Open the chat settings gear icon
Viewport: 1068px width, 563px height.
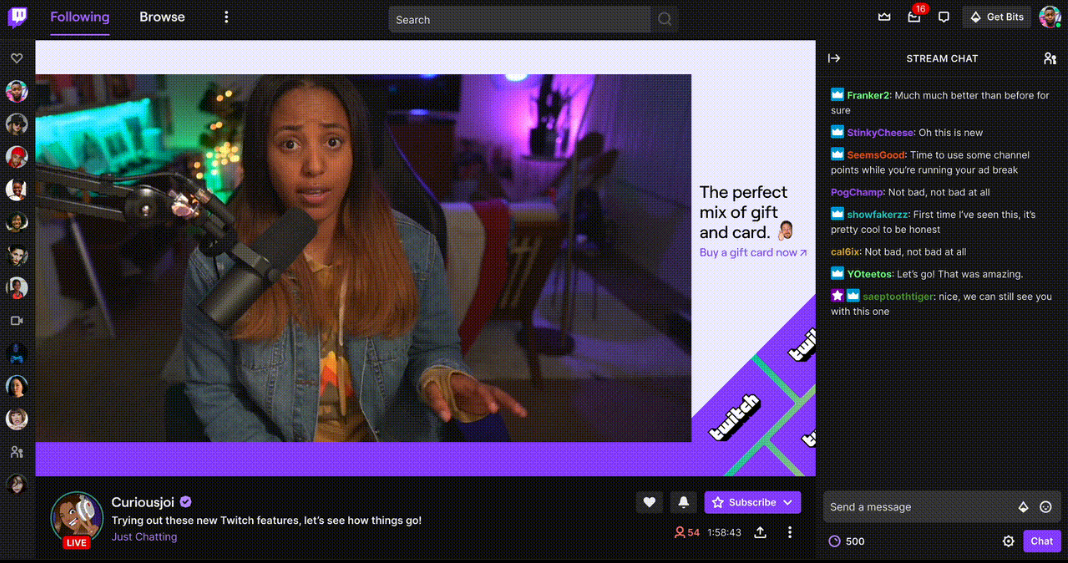click(x=1008, y=541)
